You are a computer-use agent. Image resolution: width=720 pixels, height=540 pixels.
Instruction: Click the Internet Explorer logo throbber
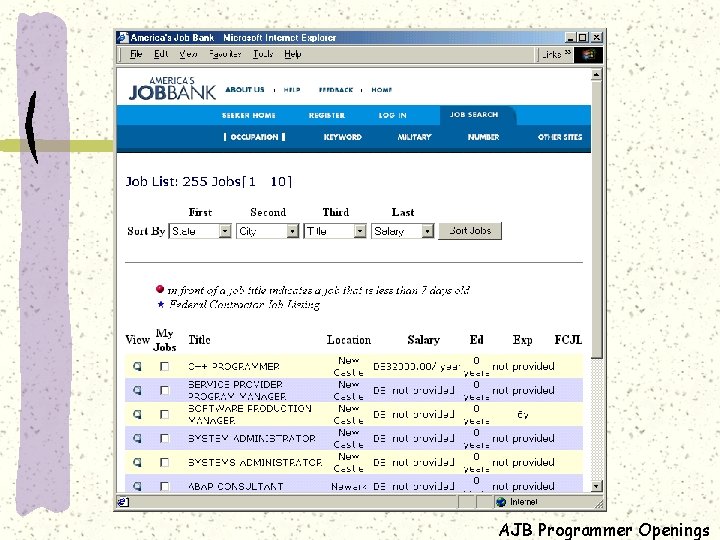588,55
